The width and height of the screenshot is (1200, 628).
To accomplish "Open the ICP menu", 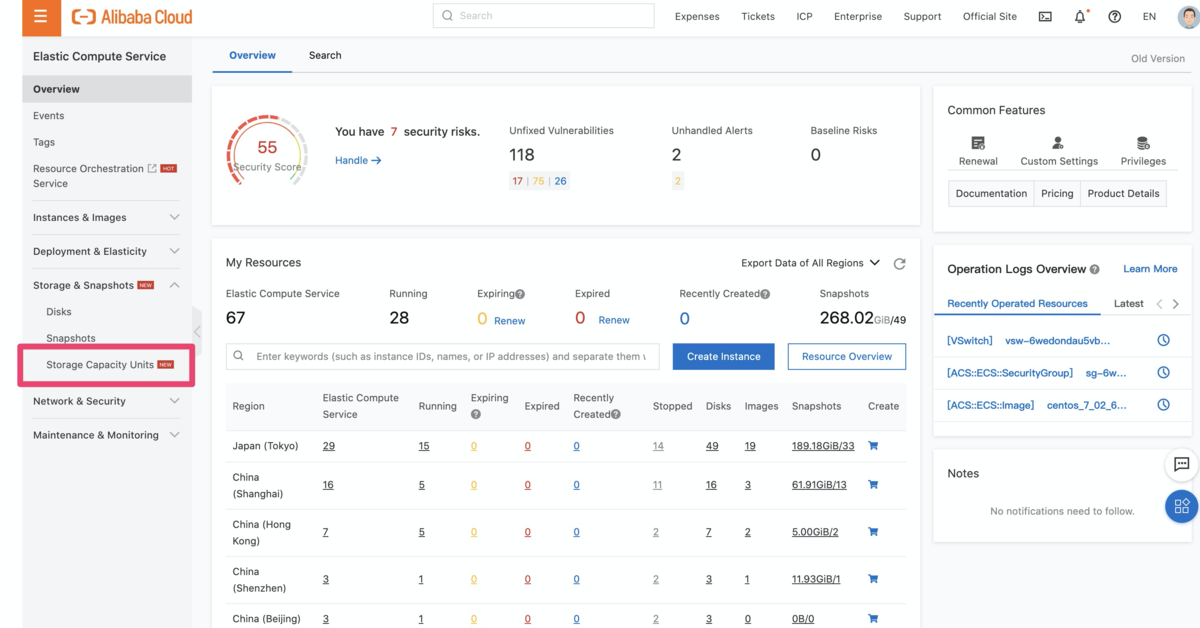I will click(805, 17).
